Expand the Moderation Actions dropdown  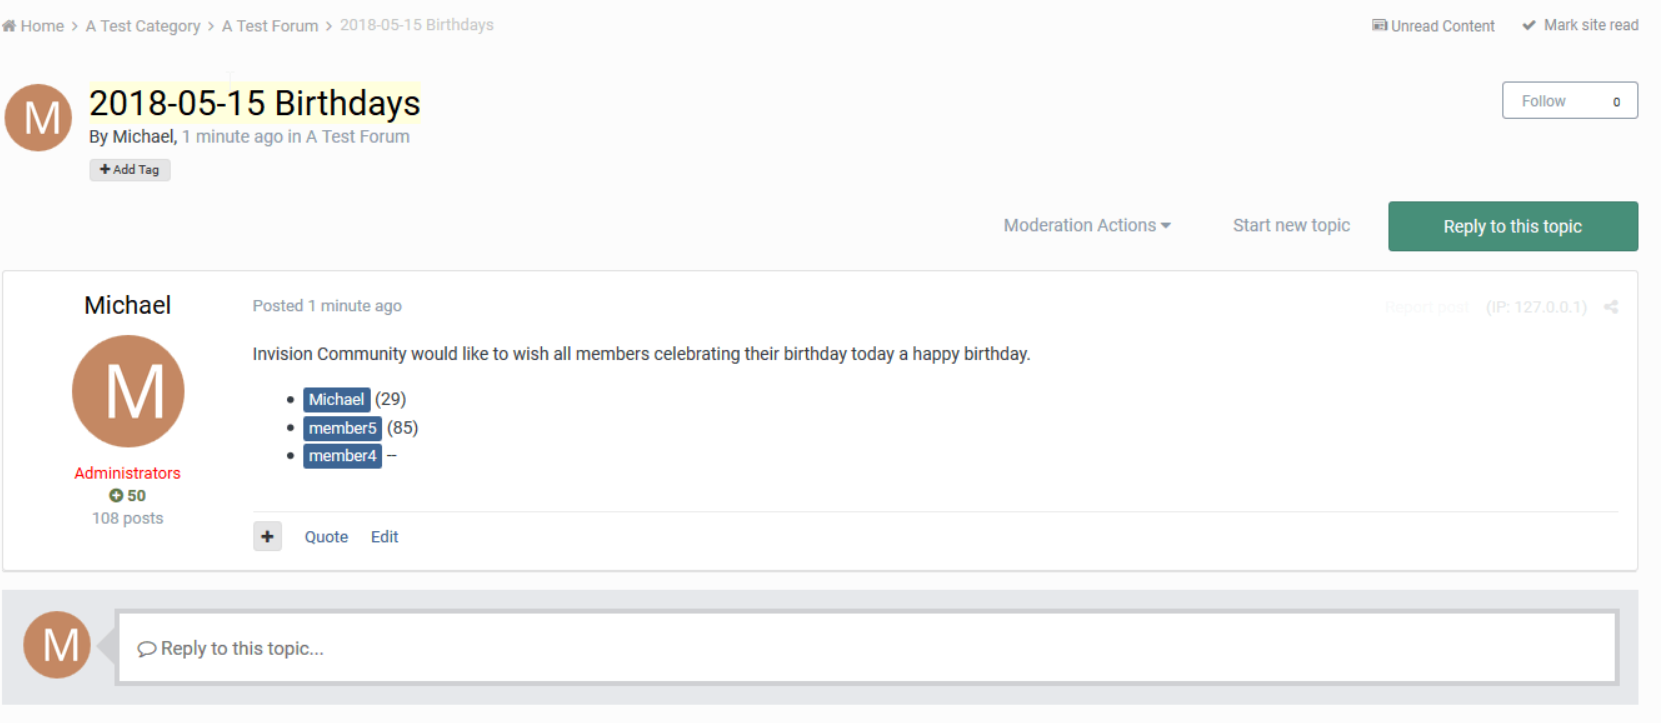pyautogui.click(x=1087, y=226)
